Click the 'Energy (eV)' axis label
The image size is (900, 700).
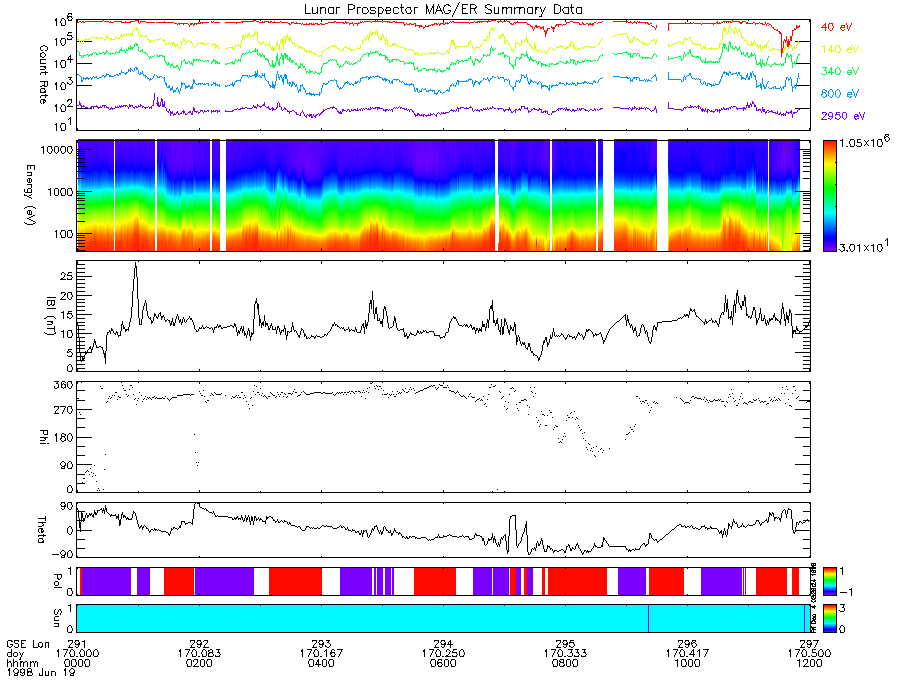tap(30, 195)
